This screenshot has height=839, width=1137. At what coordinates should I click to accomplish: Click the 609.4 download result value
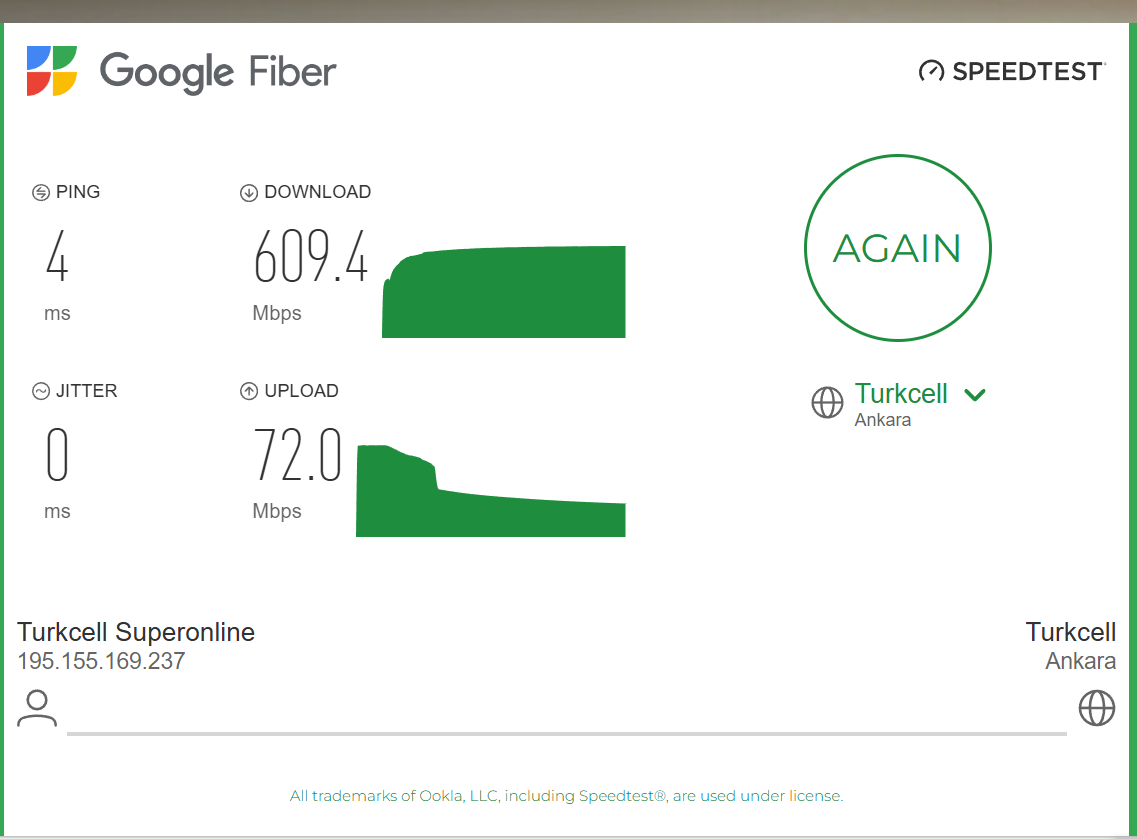point(311,256)
